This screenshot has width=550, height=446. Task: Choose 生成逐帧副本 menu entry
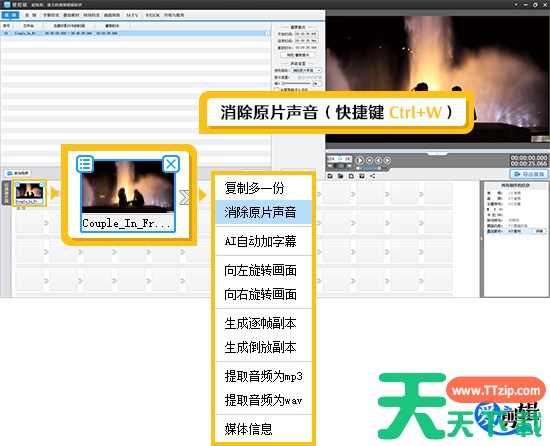point(263,323)
